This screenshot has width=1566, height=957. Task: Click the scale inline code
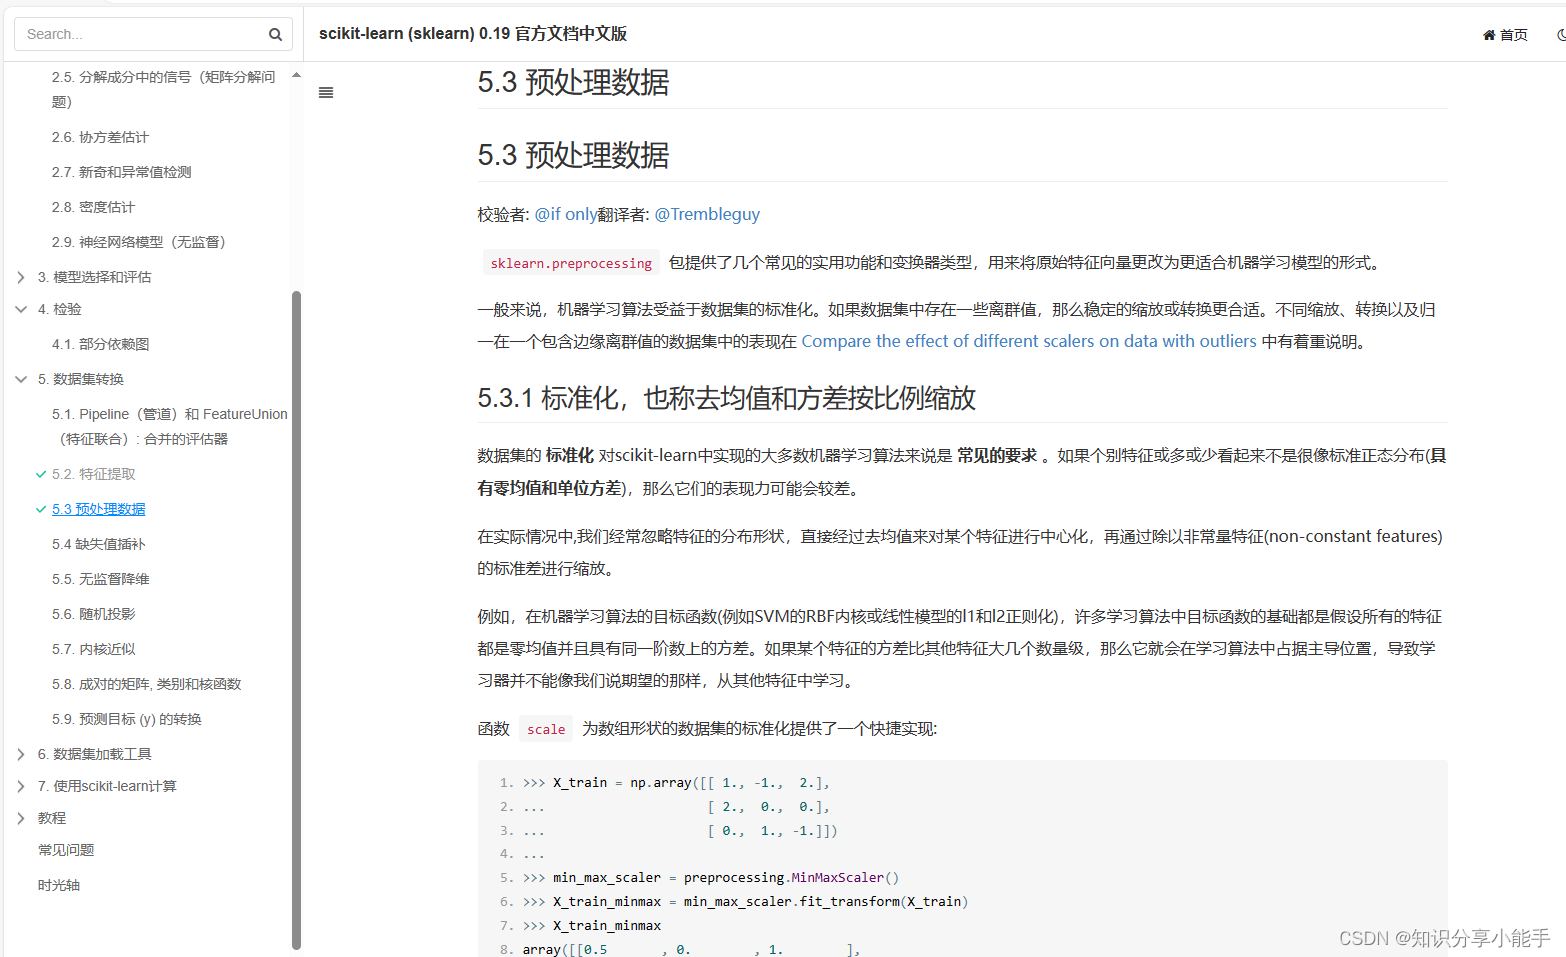pyautogui.click(x=546, y=729)
